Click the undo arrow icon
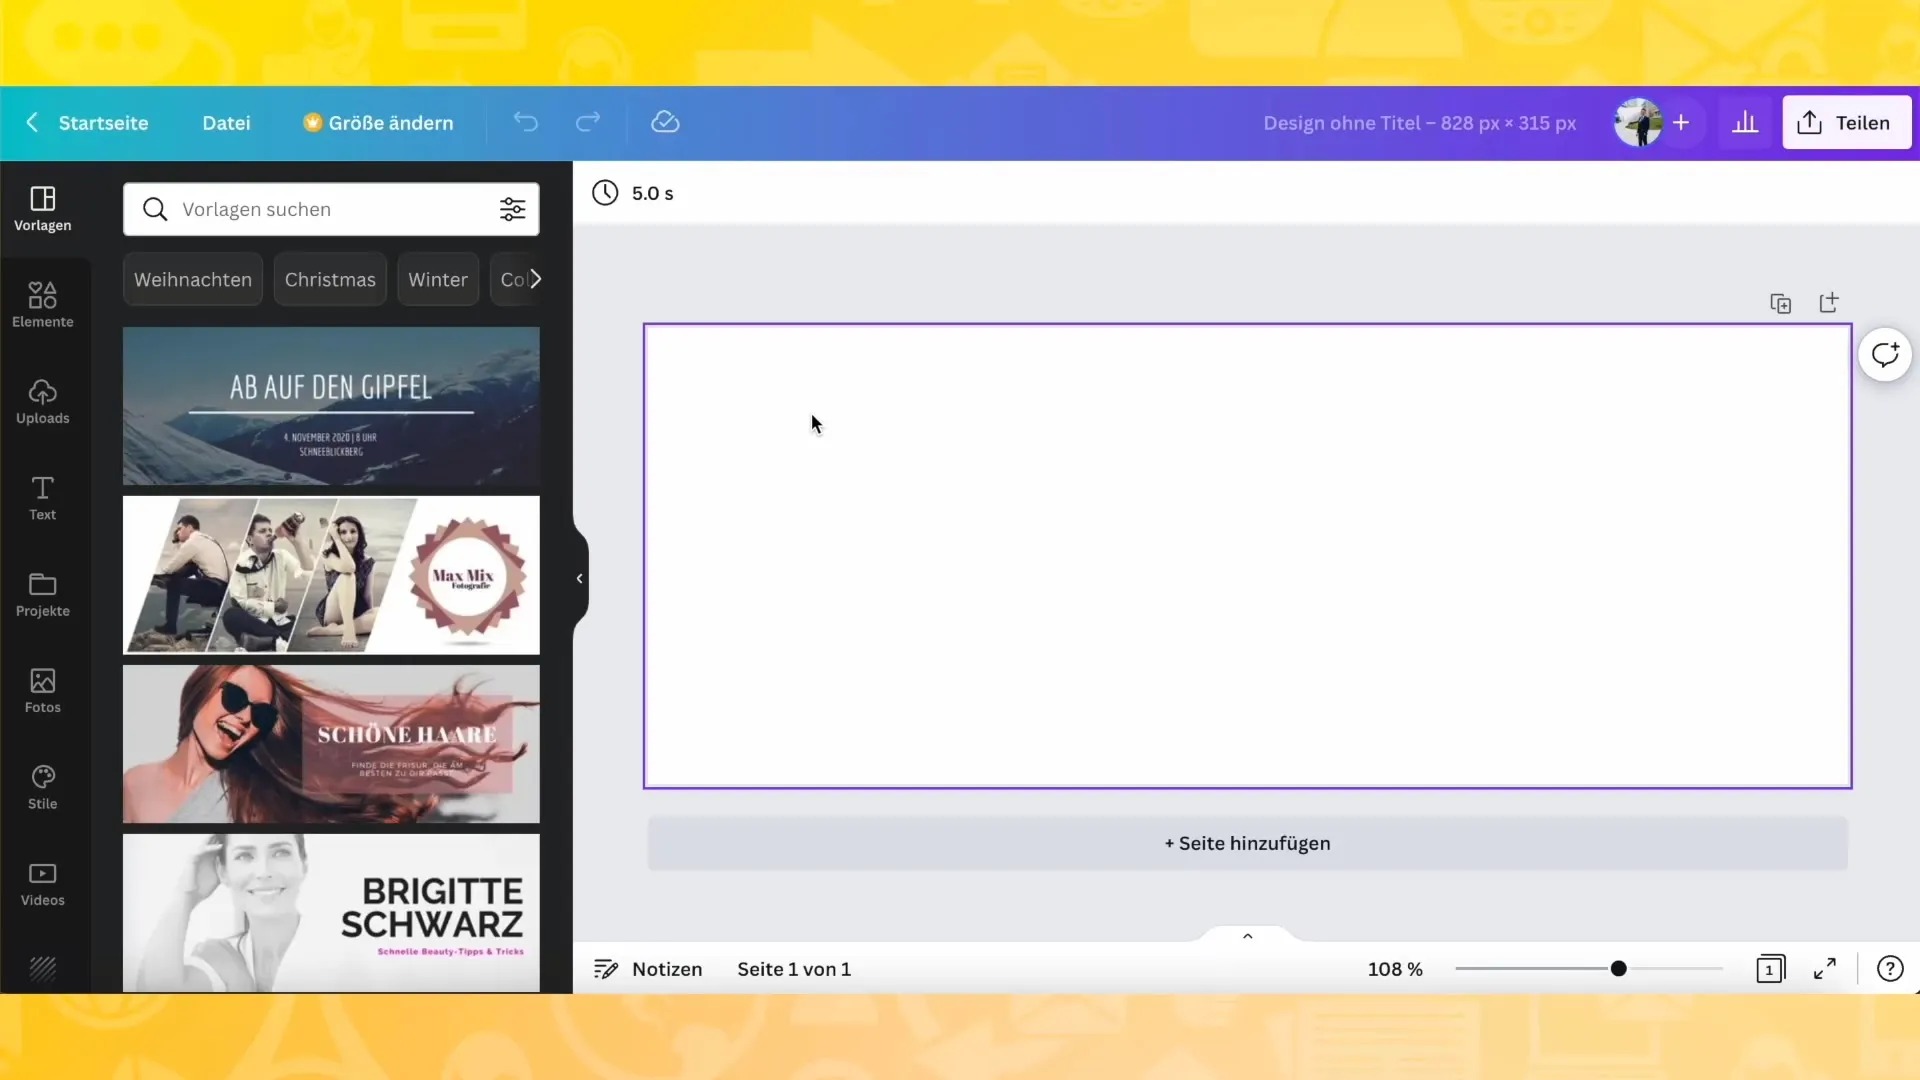This screenshot has height=1080, width=1920. [525, 121]
